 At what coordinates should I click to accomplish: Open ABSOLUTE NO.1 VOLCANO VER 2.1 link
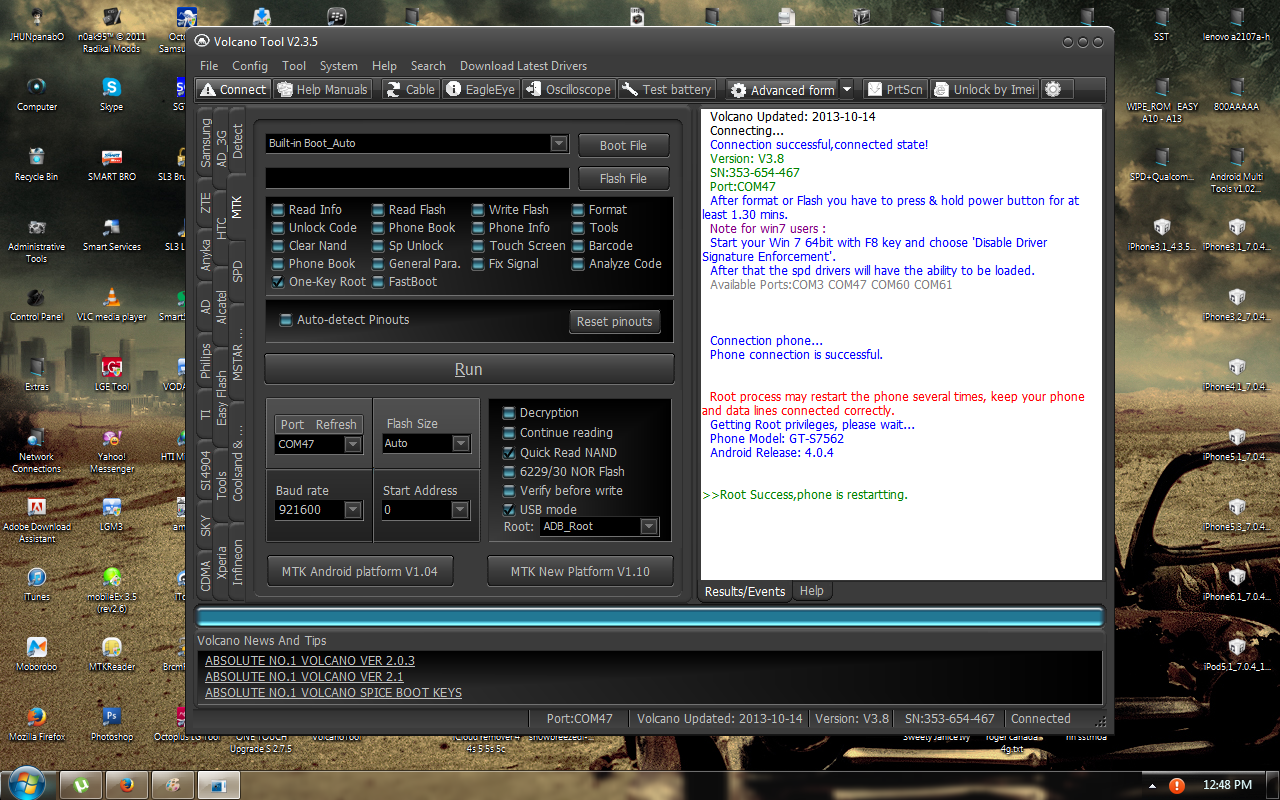[304, 677]
